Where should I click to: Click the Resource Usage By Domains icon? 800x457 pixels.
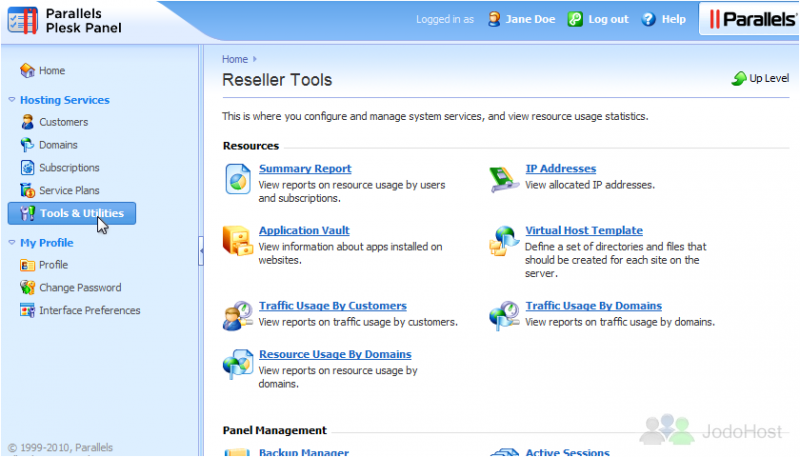pyautogui.click(x=238, y=363)
